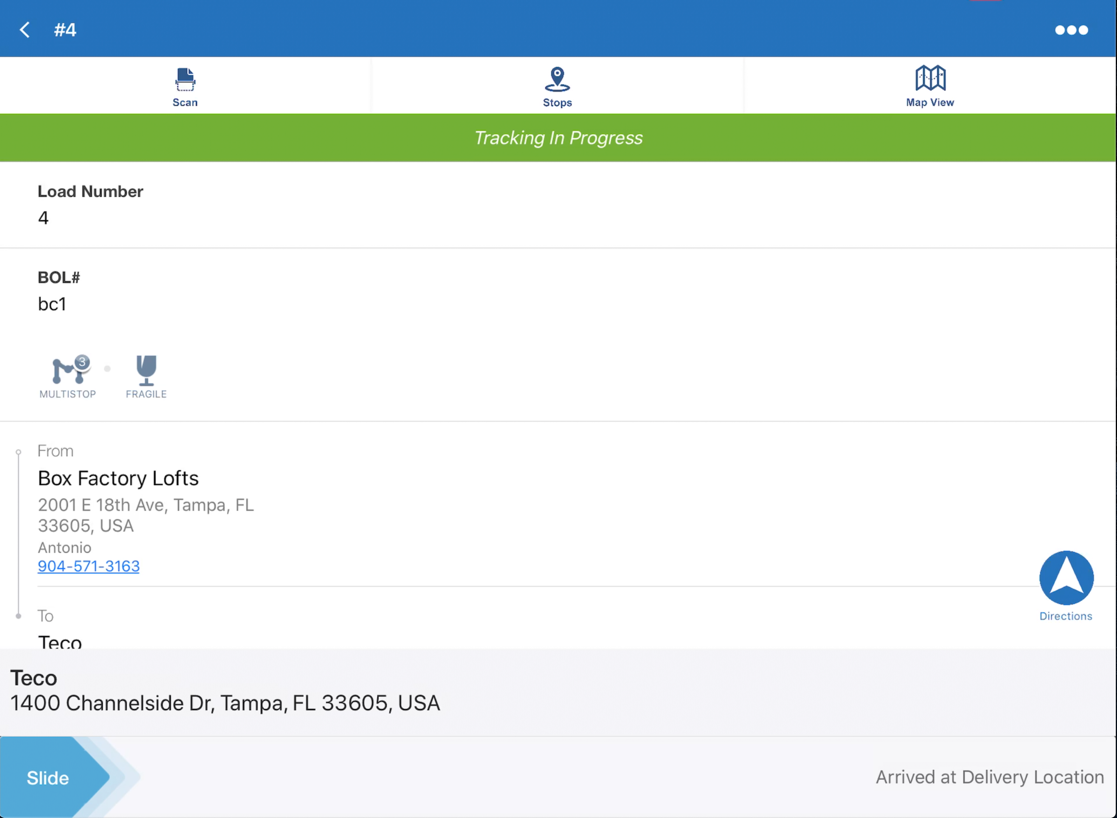This screenshot has height=818, width=1117.
Task: Switch to Map View
Action: click(930, 85)
